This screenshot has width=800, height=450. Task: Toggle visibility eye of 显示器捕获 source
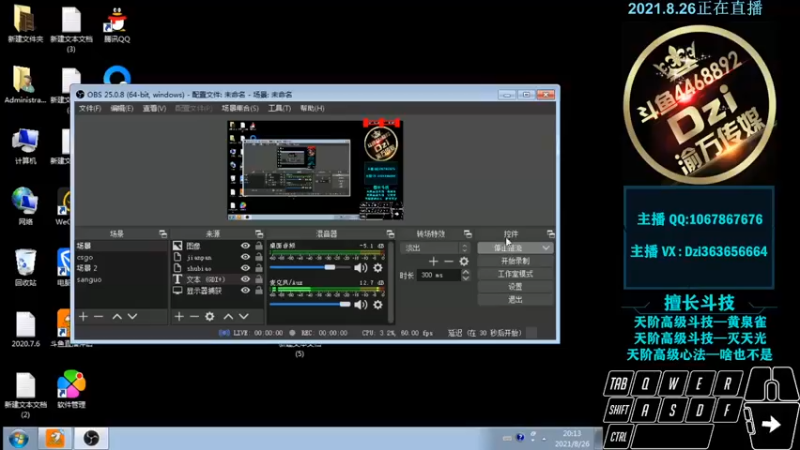pos(245,290)
